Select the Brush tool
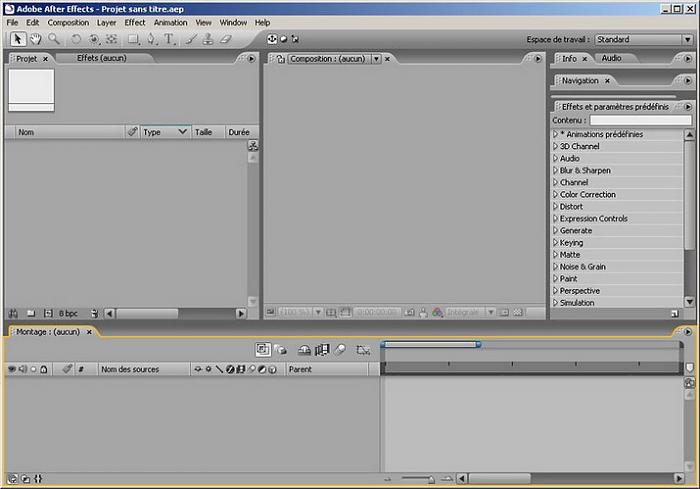Viewport: 700px width, 489px height. [x=191, y=39]
